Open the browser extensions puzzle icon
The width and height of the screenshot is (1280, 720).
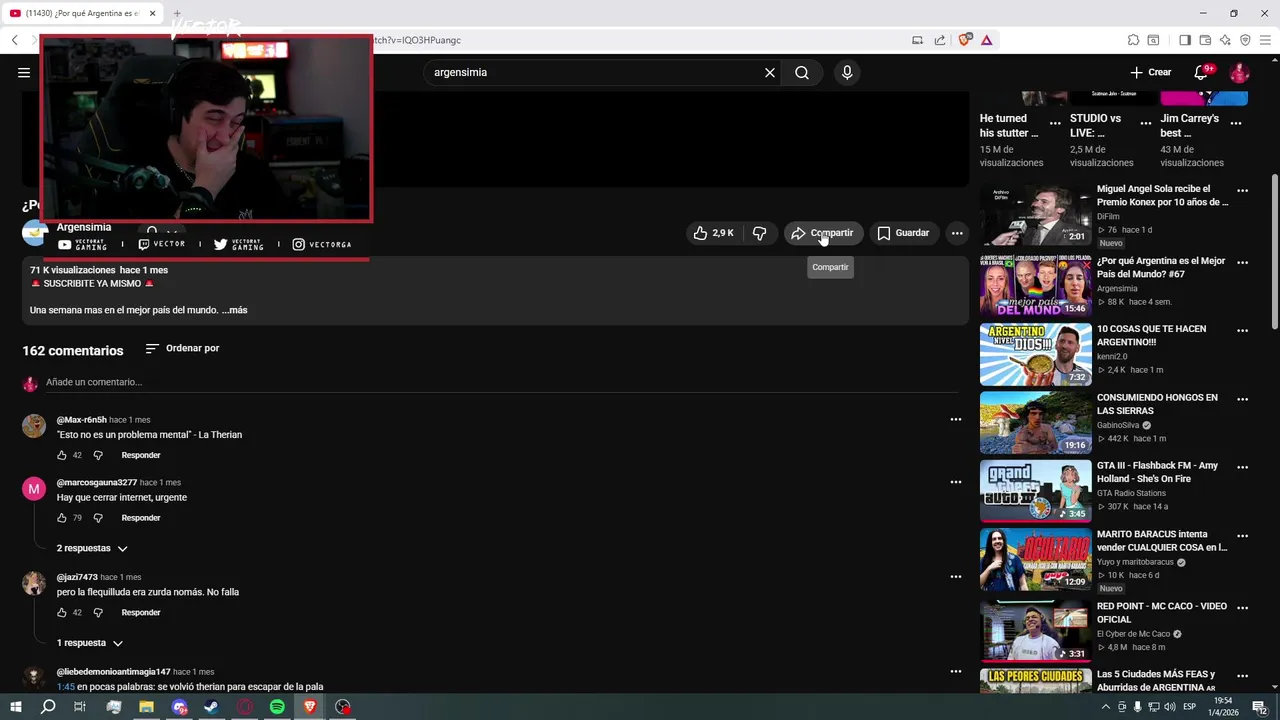click(1133, 40)
